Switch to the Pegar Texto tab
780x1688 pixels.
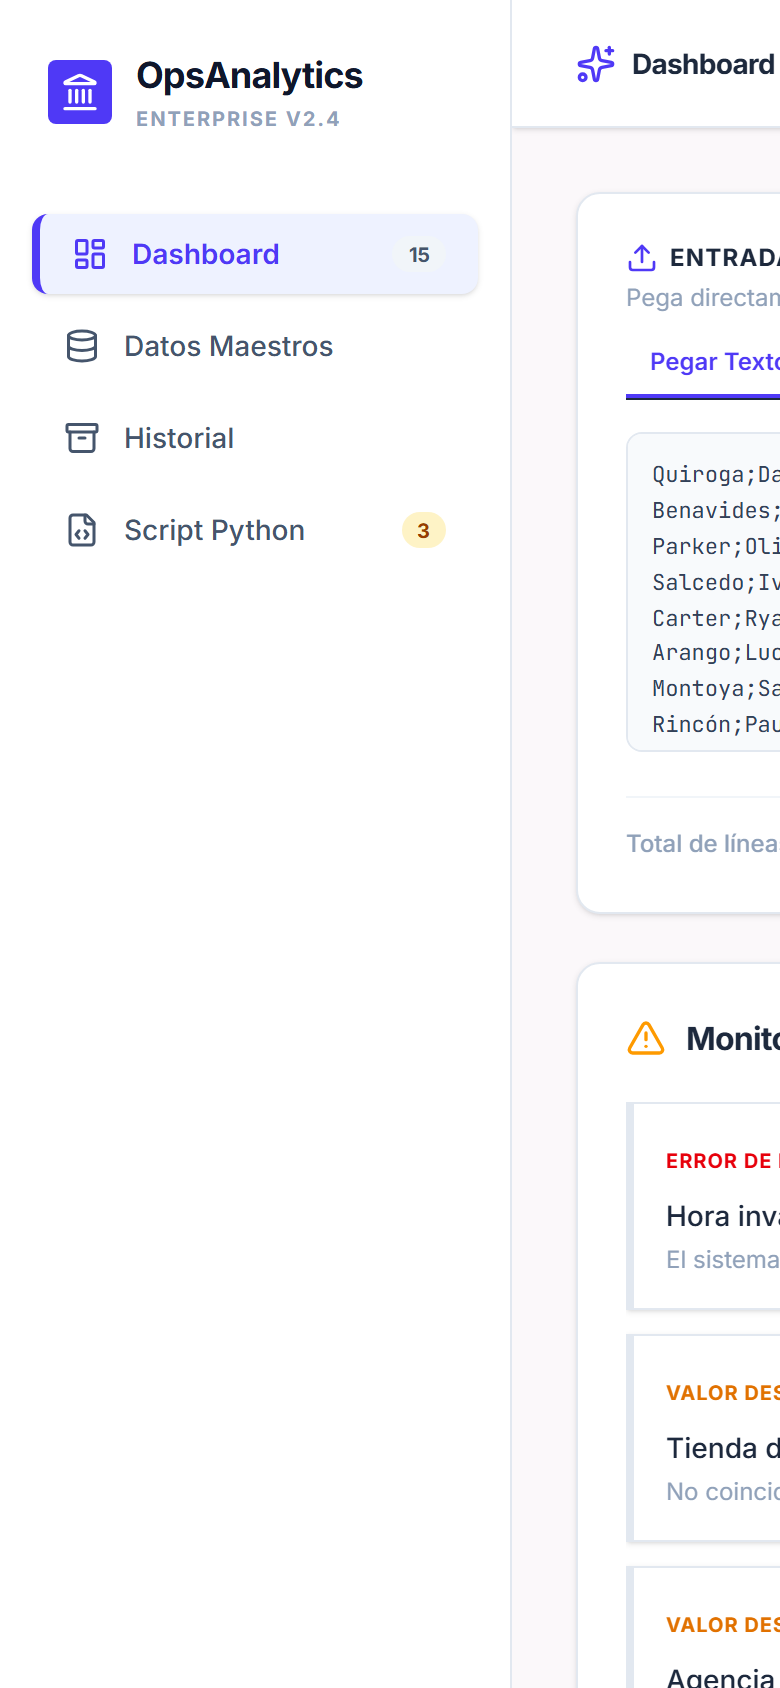point(703,362)
